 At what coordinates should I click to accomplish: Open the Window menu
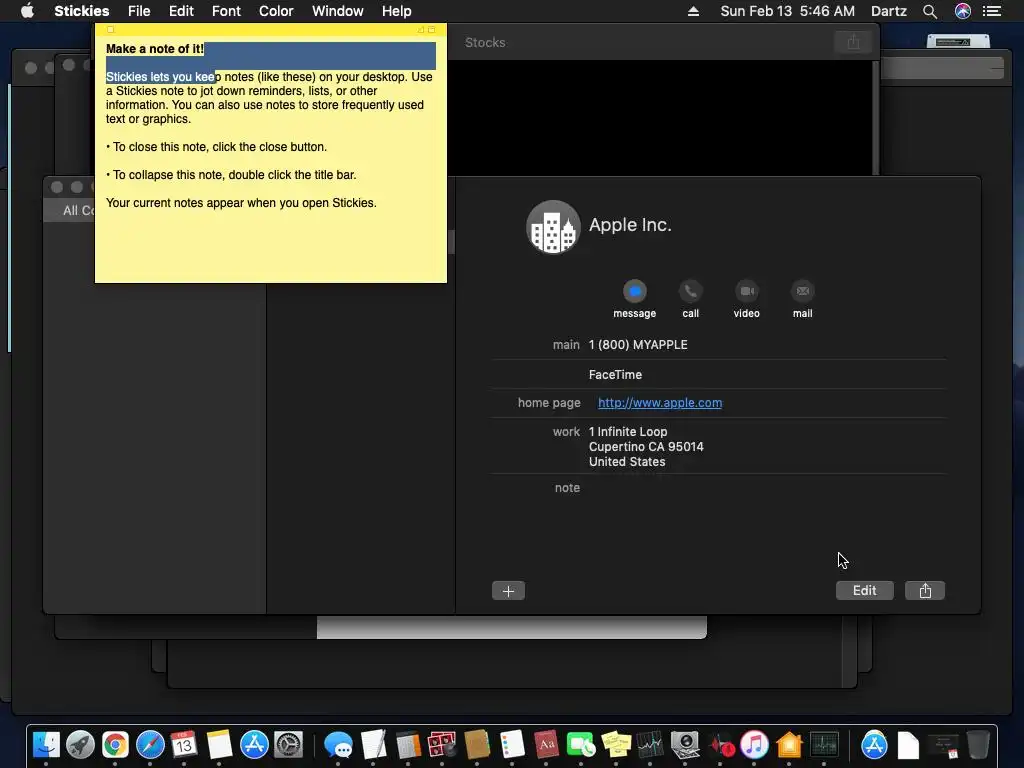coord(338,11)
